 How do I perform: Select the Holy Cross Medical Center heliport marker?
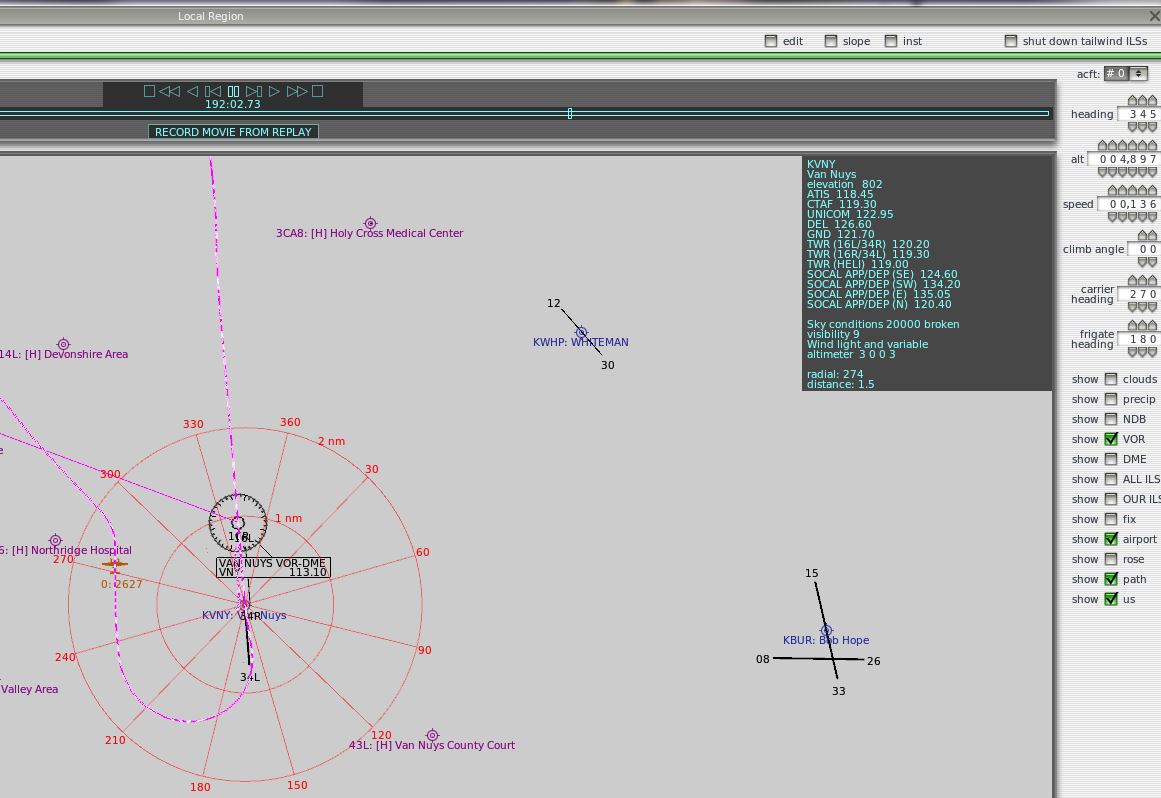[x=370, y=223]
